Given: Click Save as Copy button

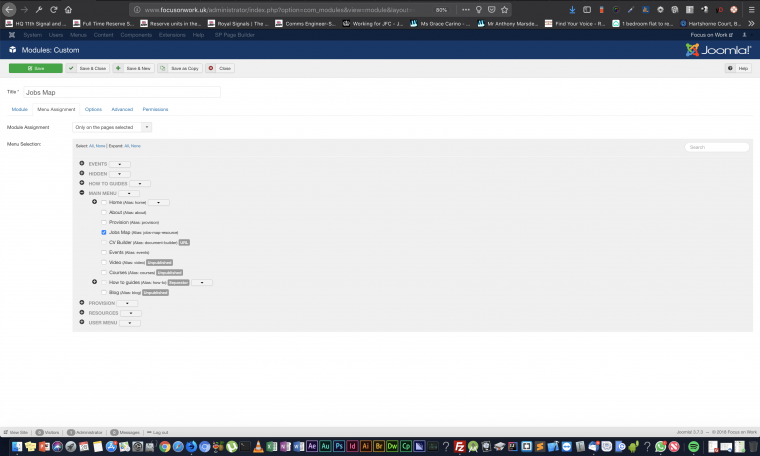Looking at the screenshot, I should (180, 68).
